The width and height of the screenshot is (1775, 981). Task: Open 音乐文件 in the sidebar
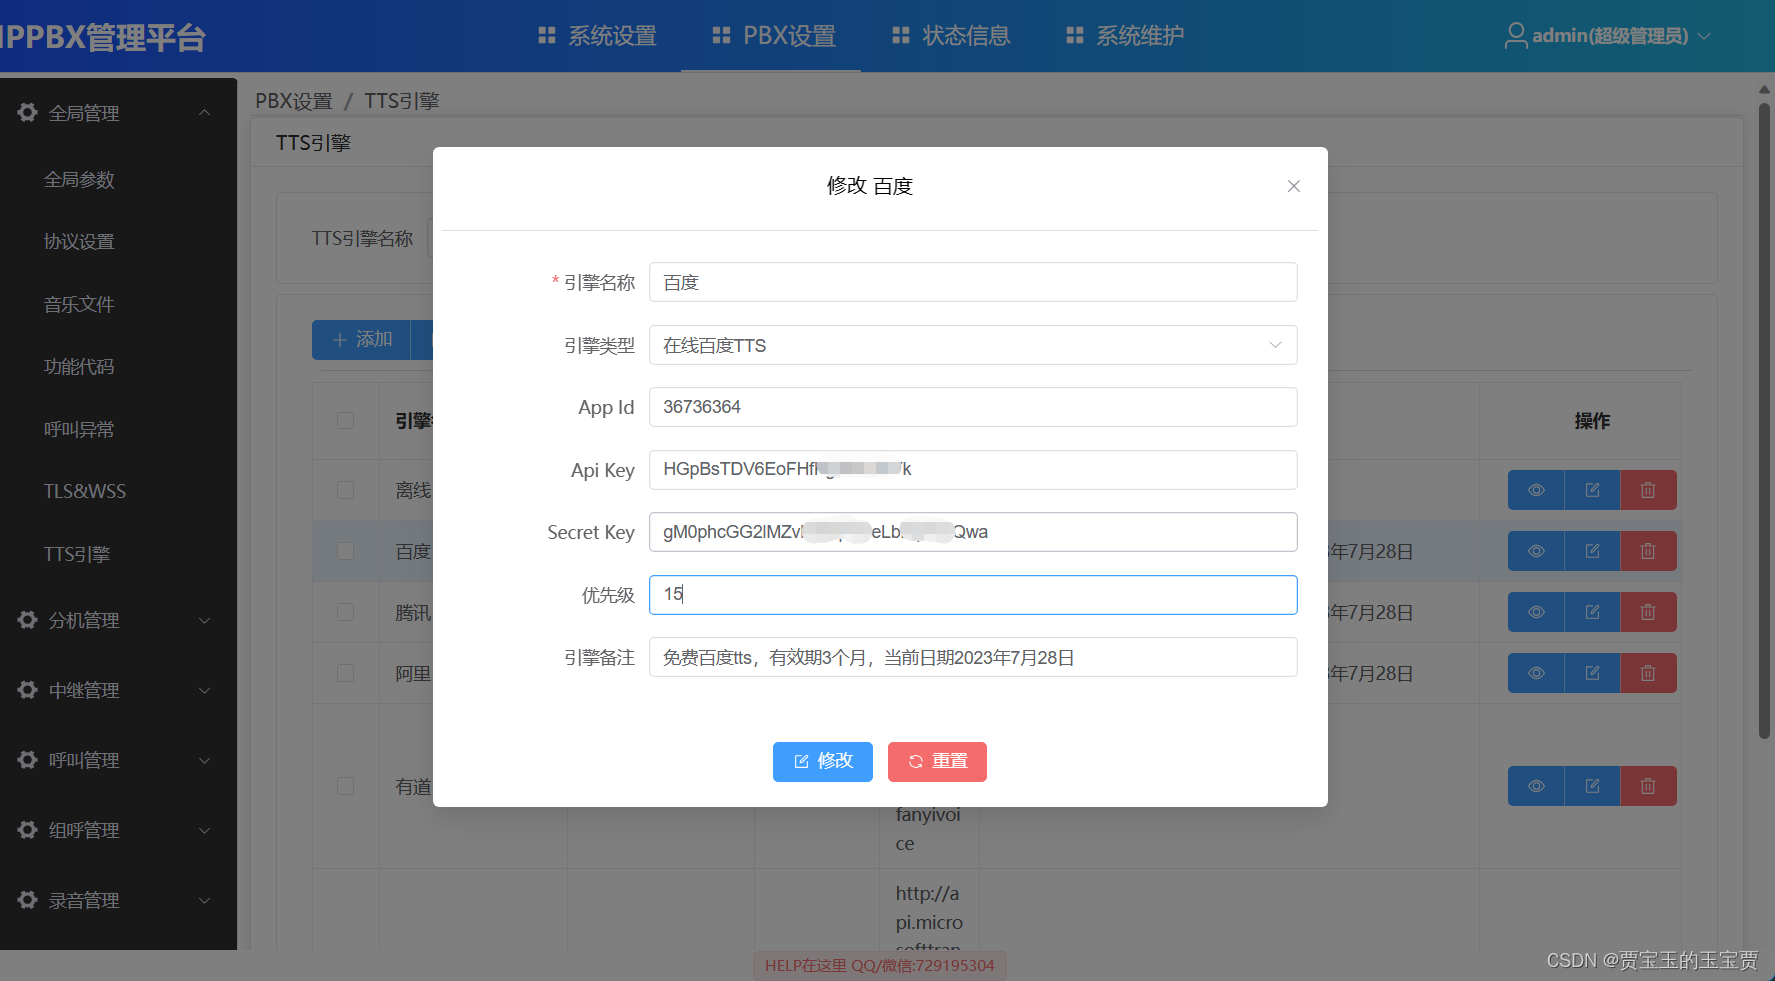click(x=79, y=305)
